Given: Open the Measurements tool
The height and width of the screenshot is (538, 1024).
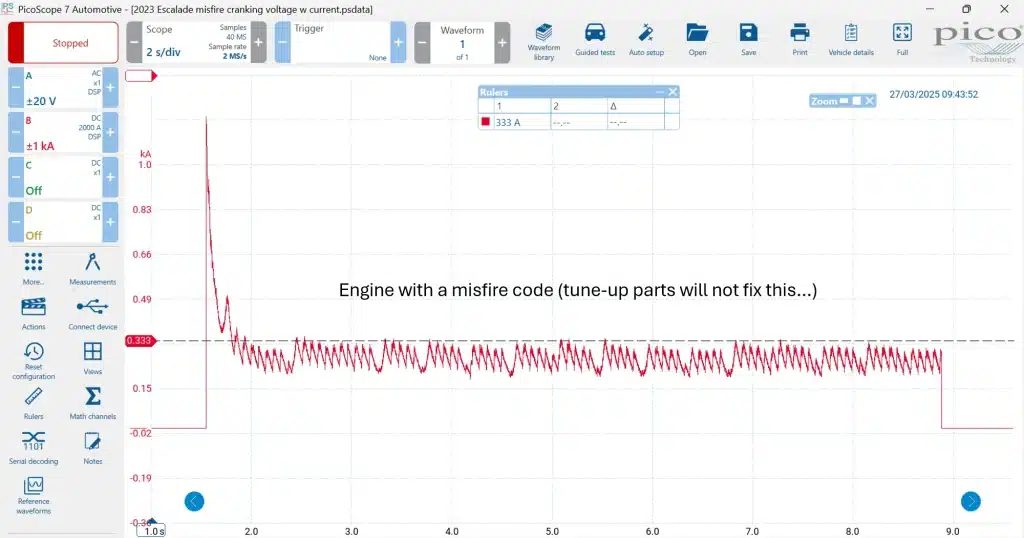Looking at the screenshot, I should click(92, 268).
